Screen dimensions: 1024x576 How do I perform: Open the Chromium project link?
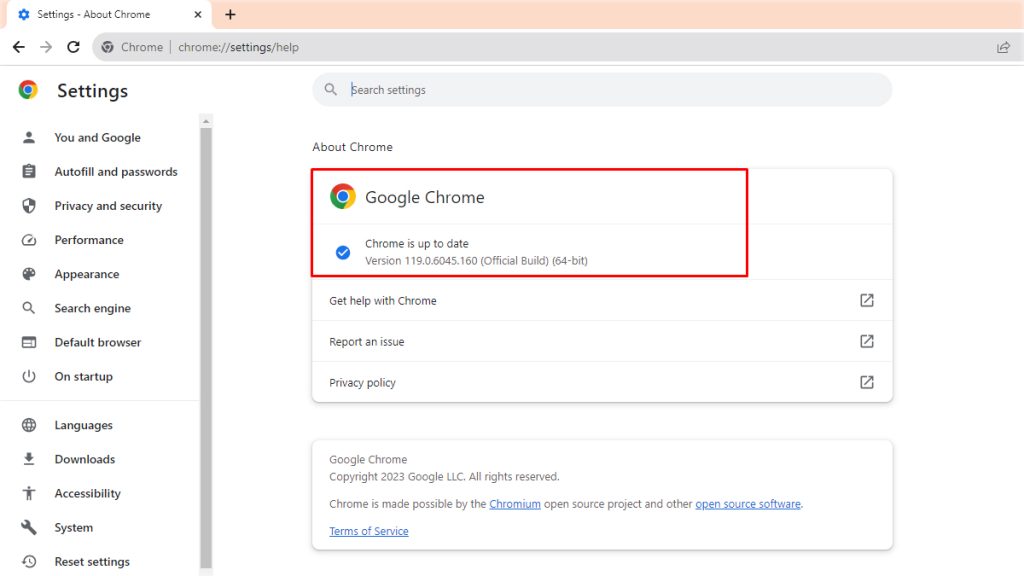point(515,504)
